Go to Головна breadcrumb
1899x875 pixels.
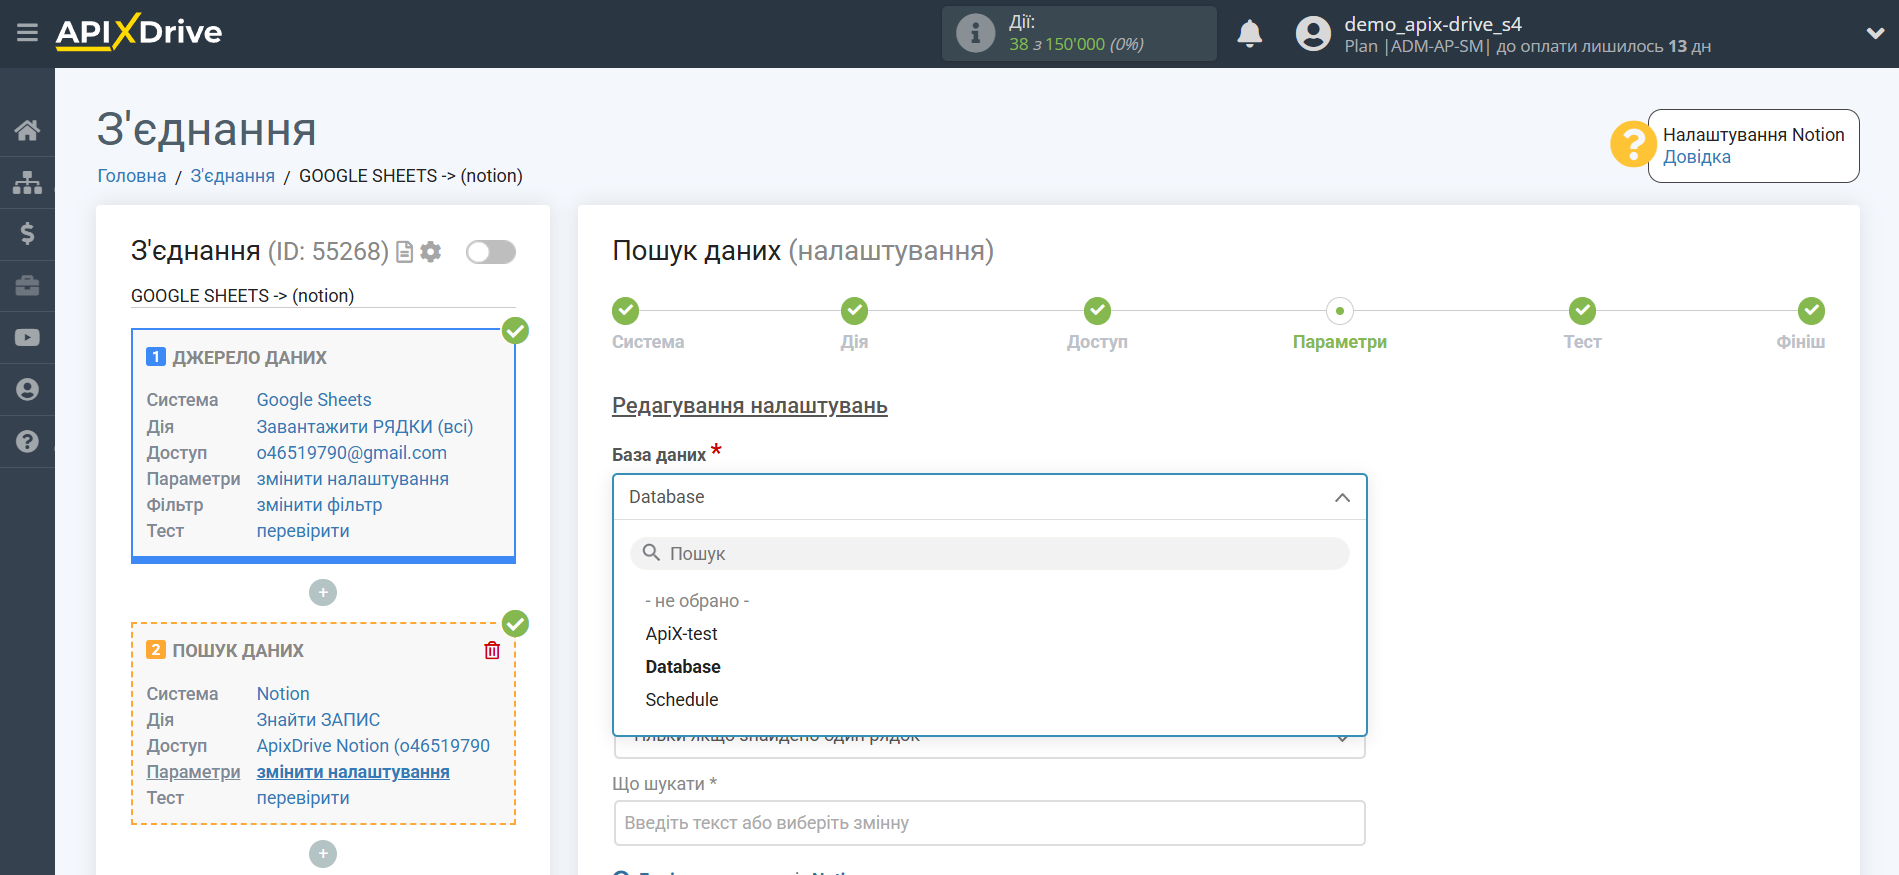click(132, 176)
